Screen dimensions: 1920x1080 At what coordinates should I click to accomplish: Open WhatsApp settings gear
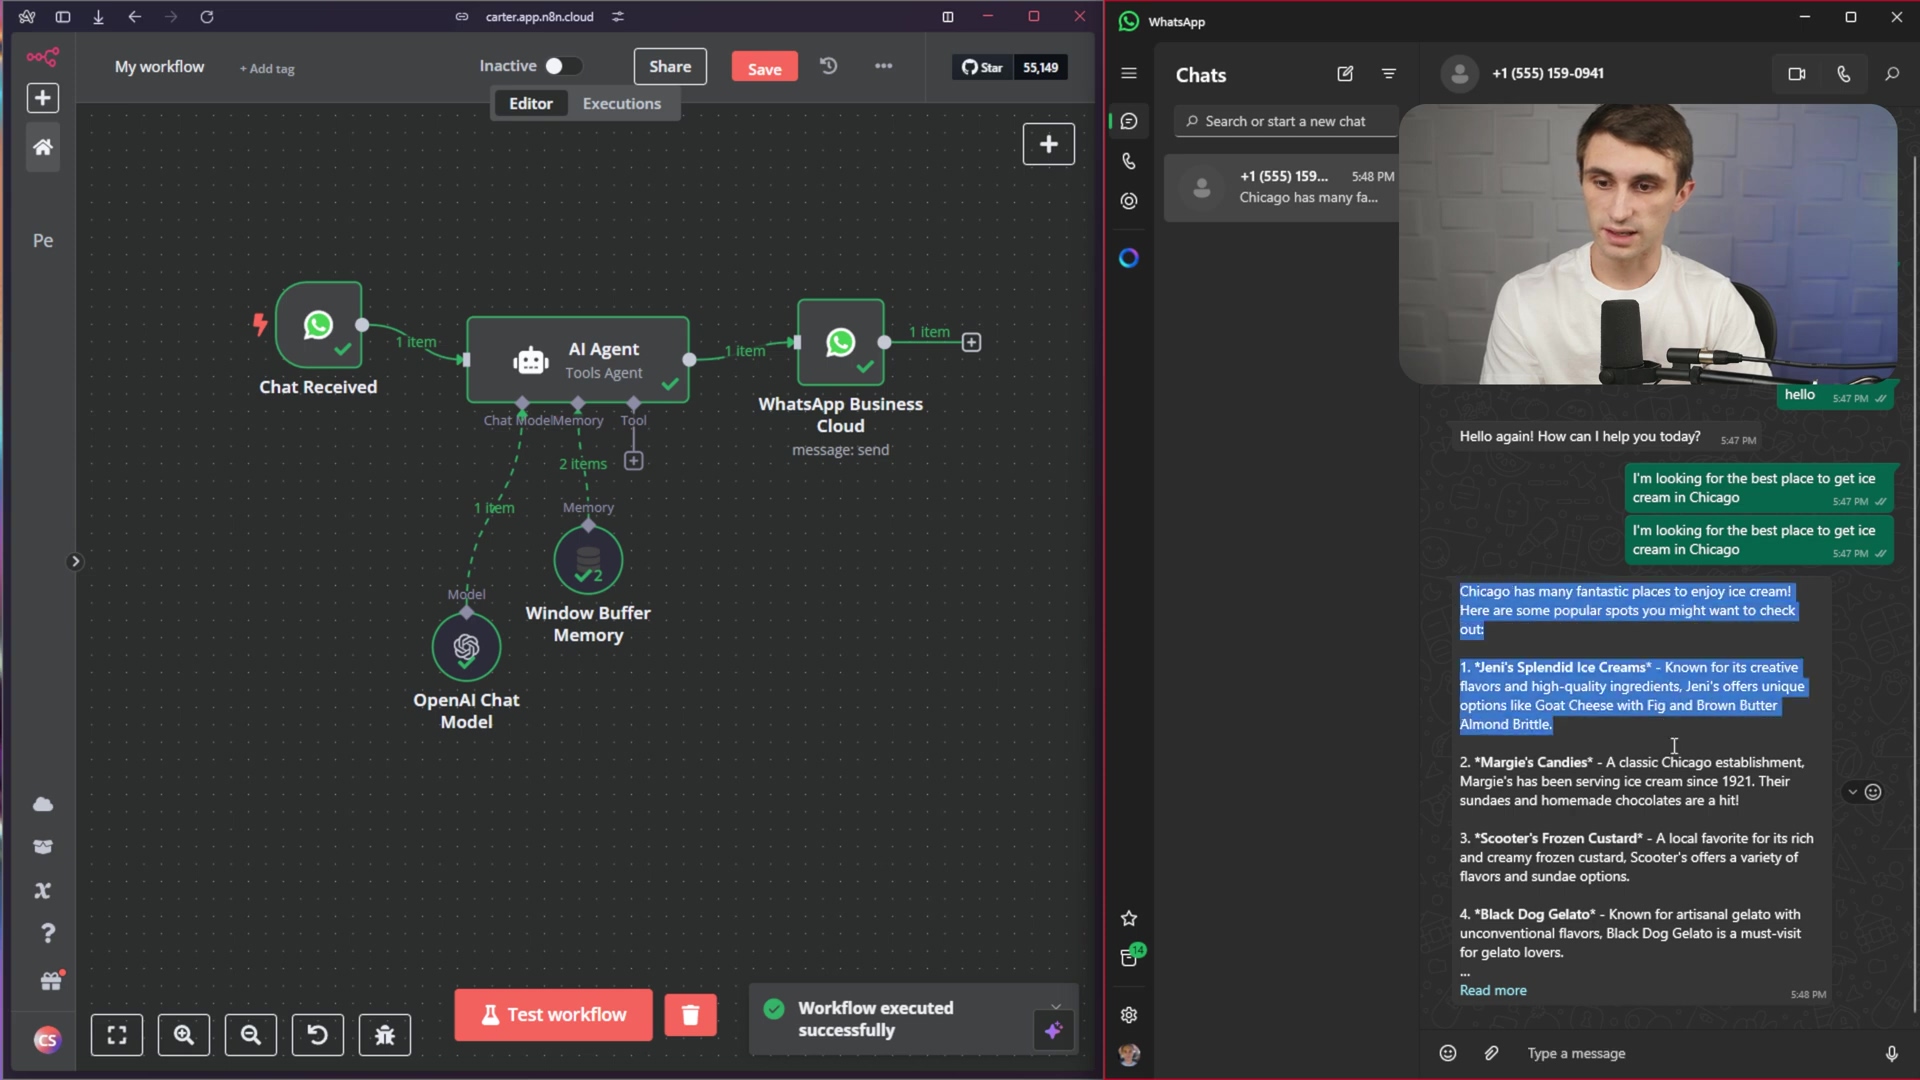tap(1129, 1015)
